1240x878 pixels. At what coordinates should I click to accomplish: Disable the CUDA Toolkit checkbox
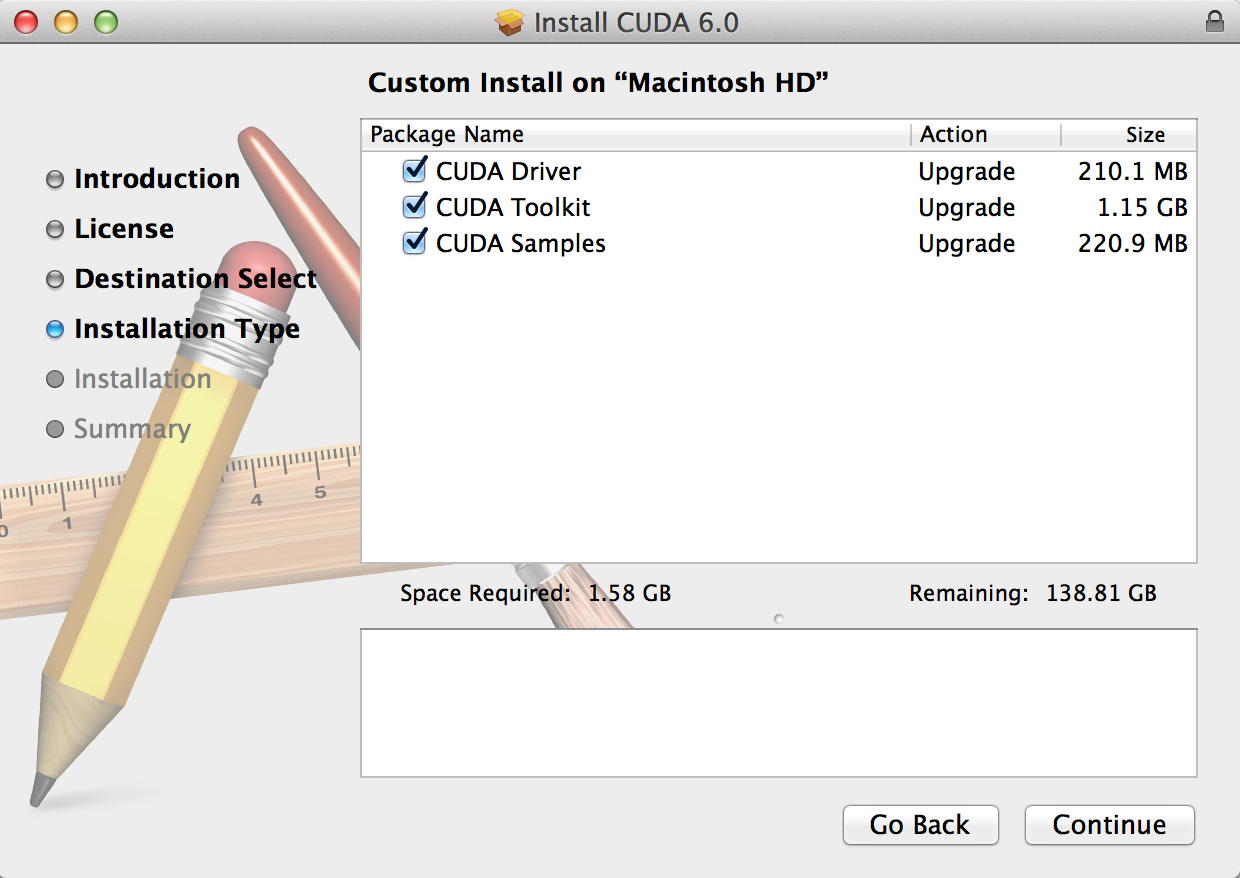[414, 206]
